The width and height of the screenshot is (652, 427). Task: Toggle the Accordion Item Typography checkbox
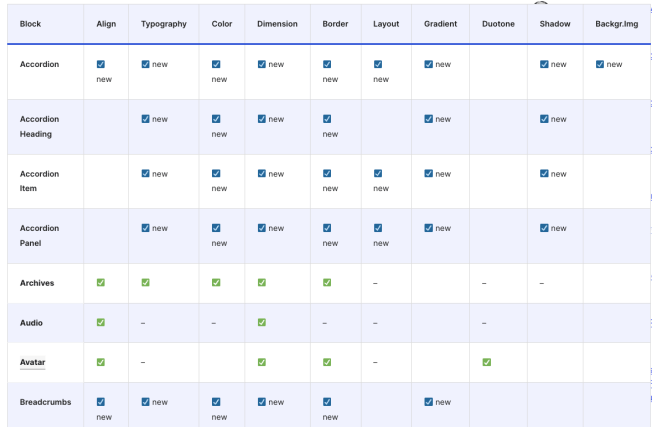tap(146, 174)
